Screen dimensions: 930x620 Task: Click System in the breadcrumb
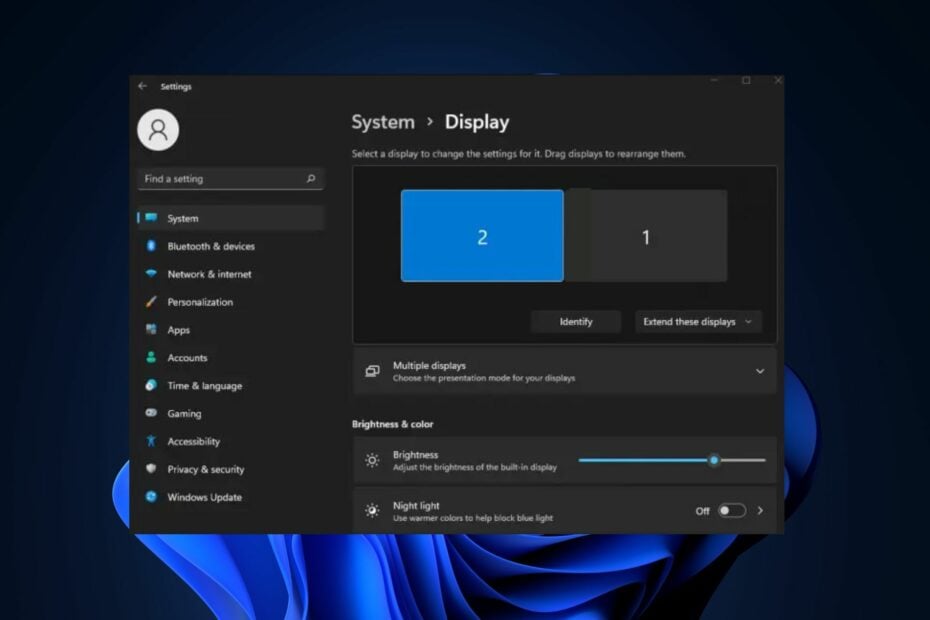point(382,122)
